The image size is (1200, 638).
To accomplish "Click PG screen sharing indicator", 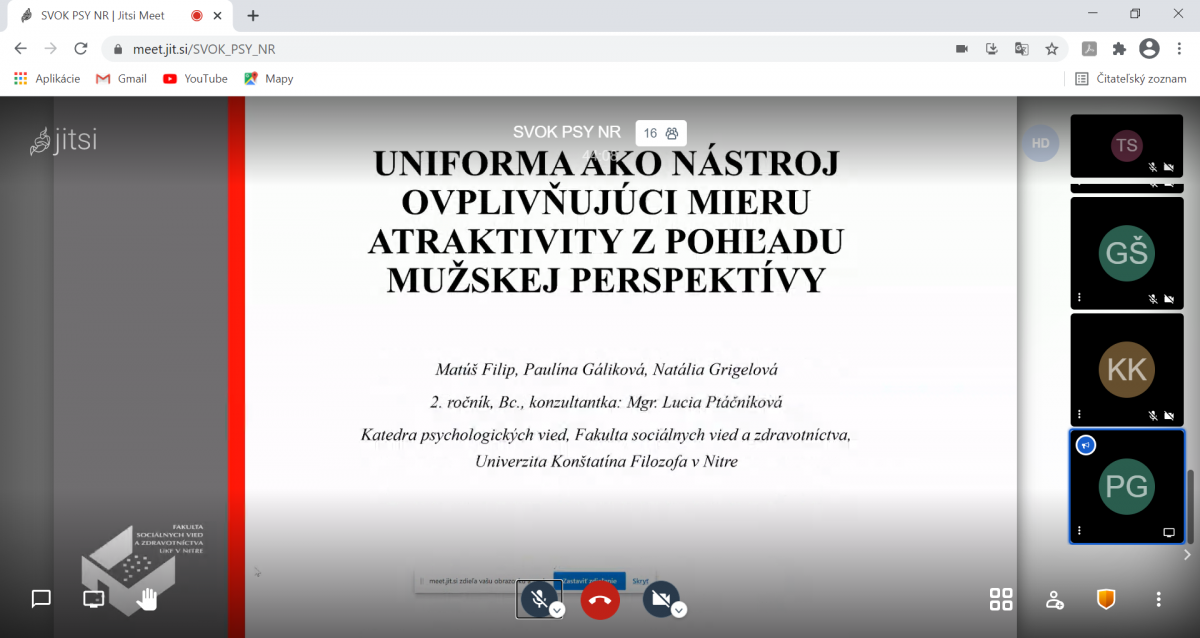I will coord(1168,532).
